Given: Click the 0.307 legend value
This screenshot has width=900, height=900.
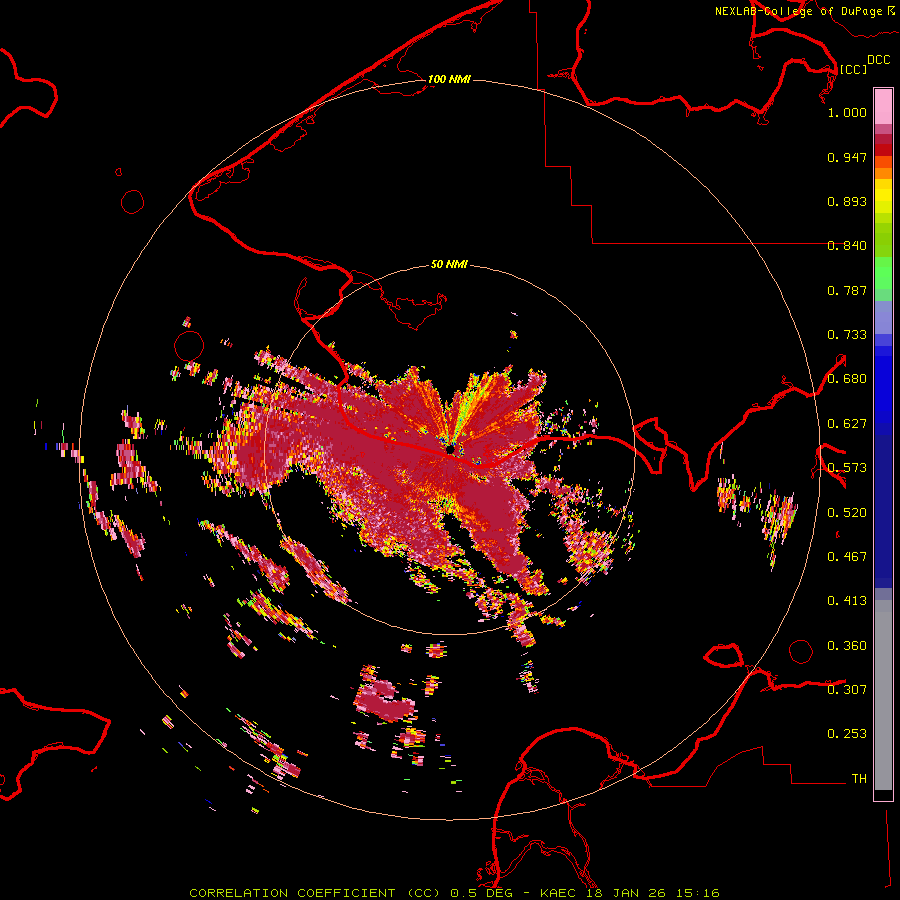Looking at the screenshot, I should click(x=847, y=689).
